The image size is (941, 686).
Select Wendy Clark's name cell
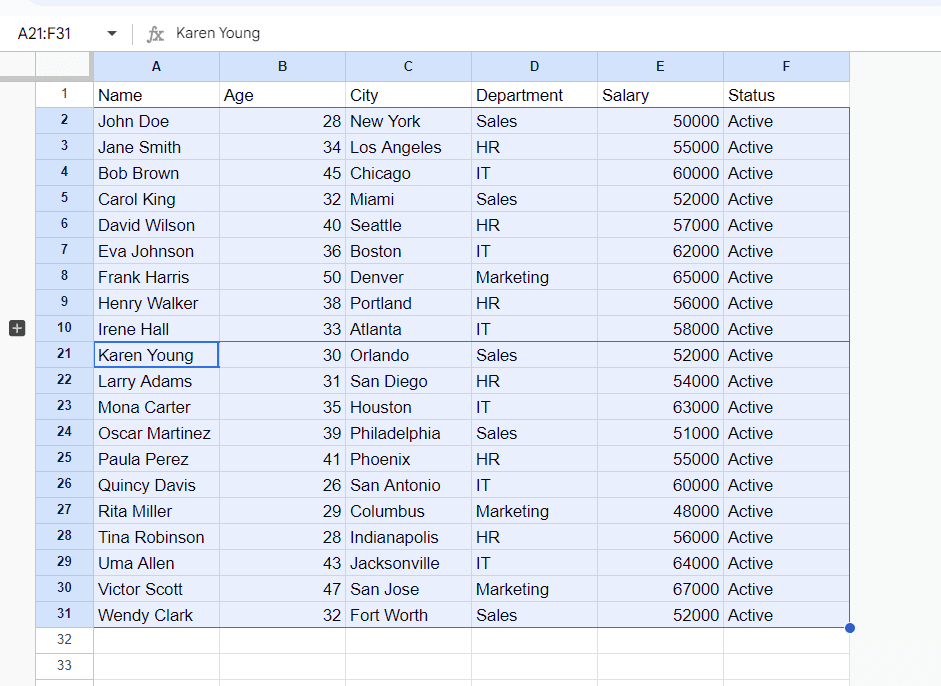point(156,615)
